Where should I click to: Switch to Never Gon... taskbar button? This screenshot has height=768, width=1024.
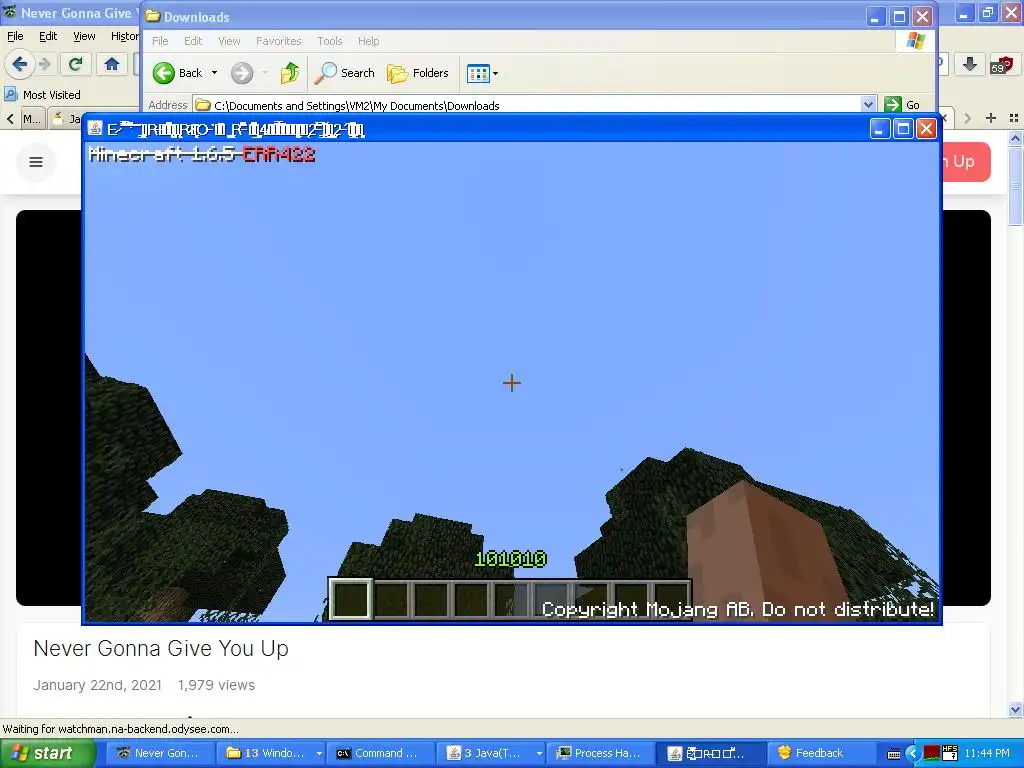point(161,753)
